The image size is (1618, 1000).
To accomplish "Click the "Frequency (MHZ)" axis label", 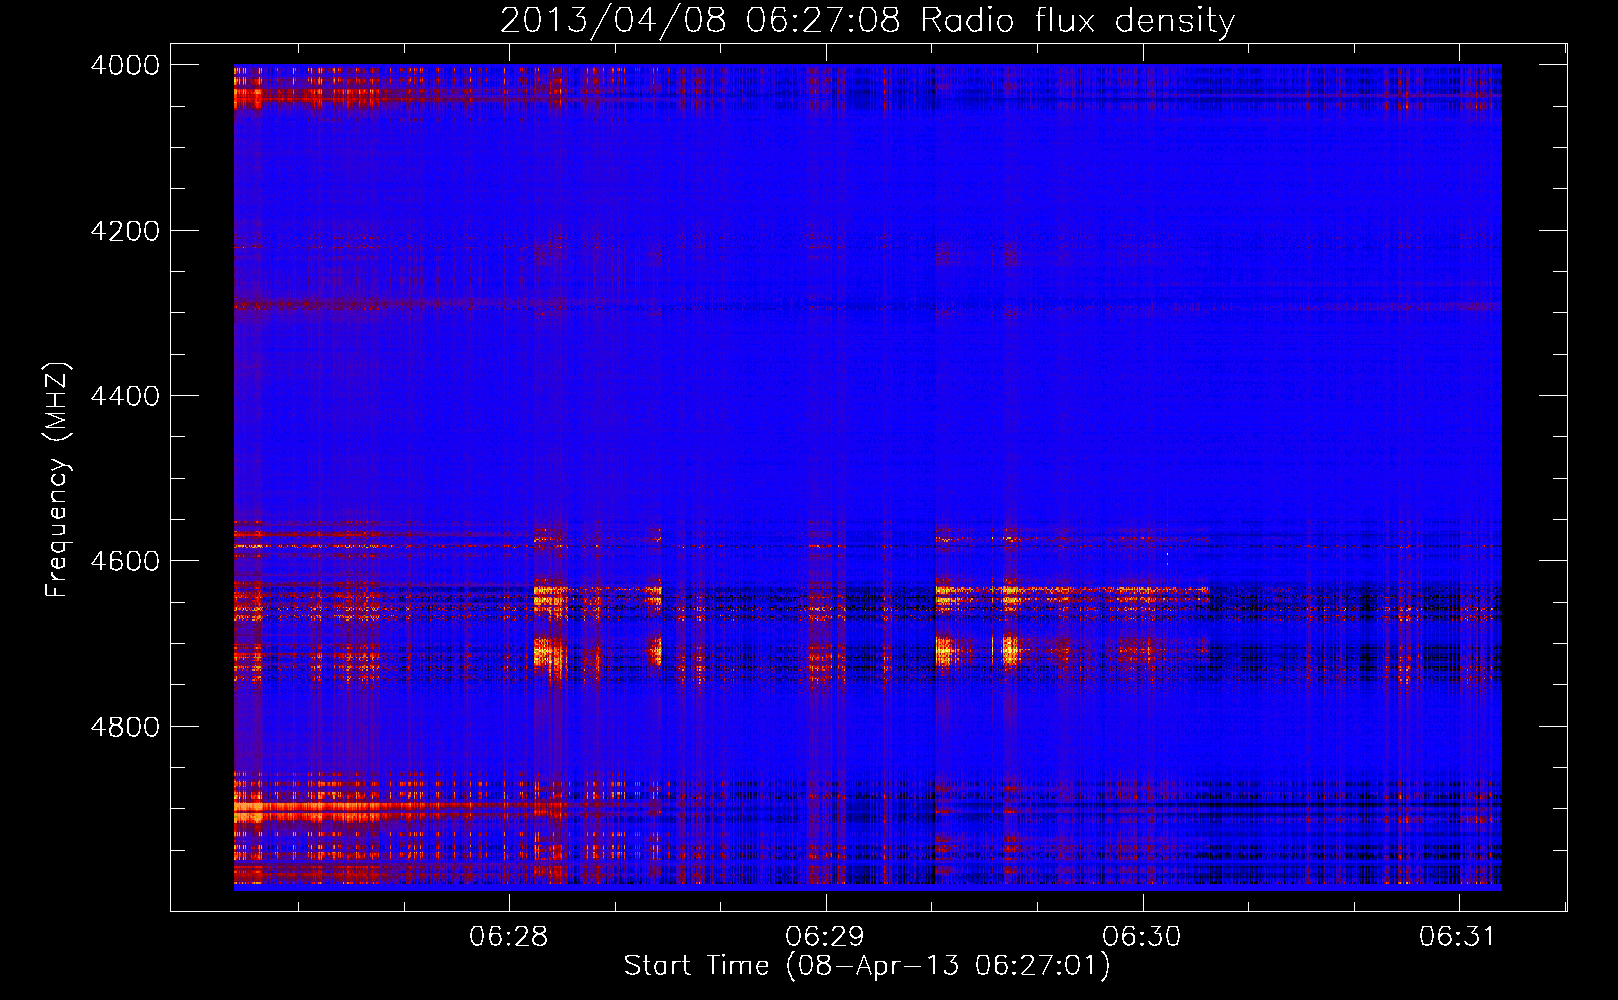I will click(58, 480).
